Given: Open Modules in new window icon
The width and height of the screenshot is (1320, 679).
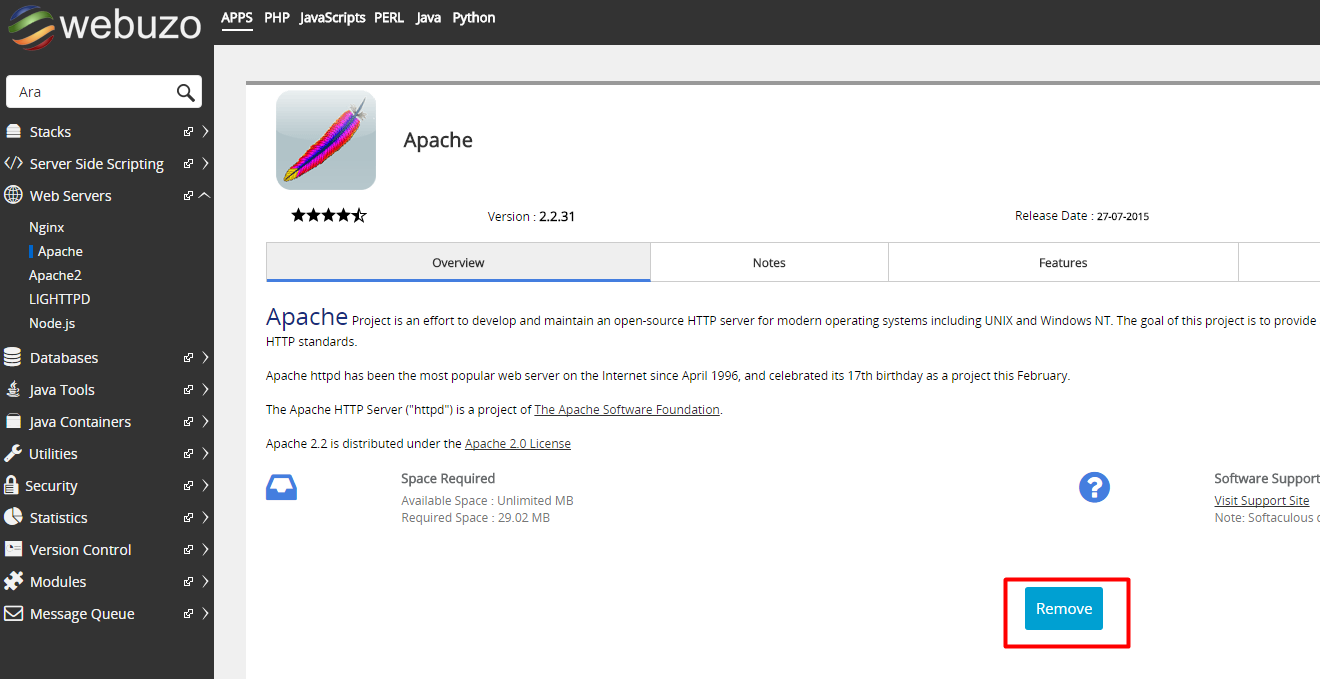Looking at the screenshot, I should (x=188, y=581).
